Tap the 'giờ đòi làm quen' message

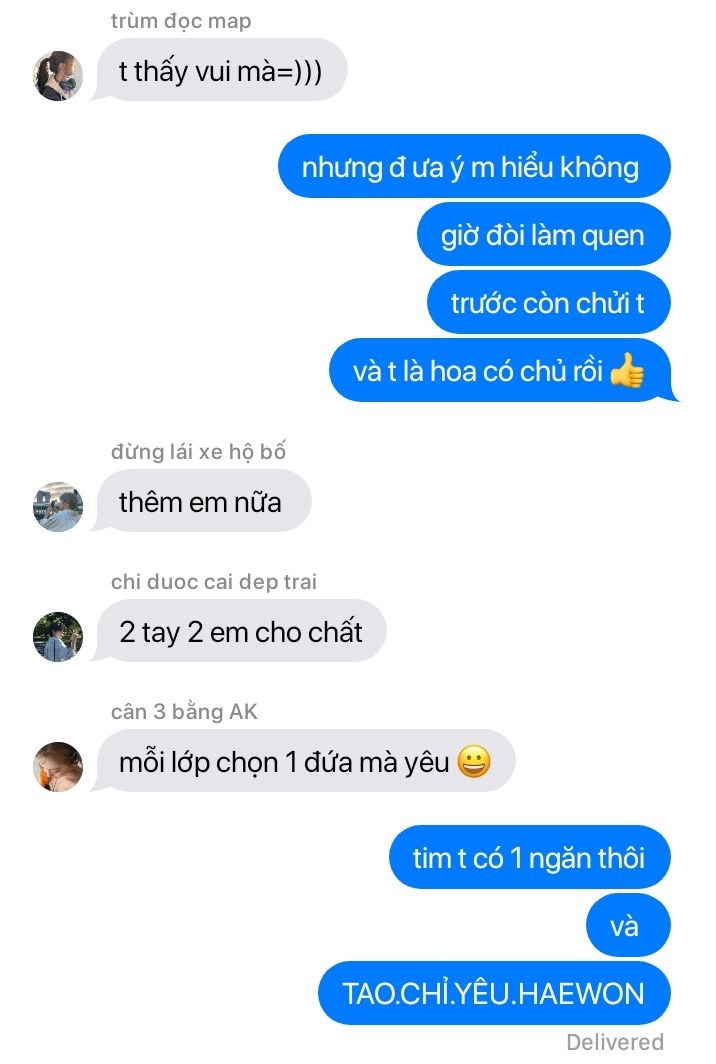[543, 234]
